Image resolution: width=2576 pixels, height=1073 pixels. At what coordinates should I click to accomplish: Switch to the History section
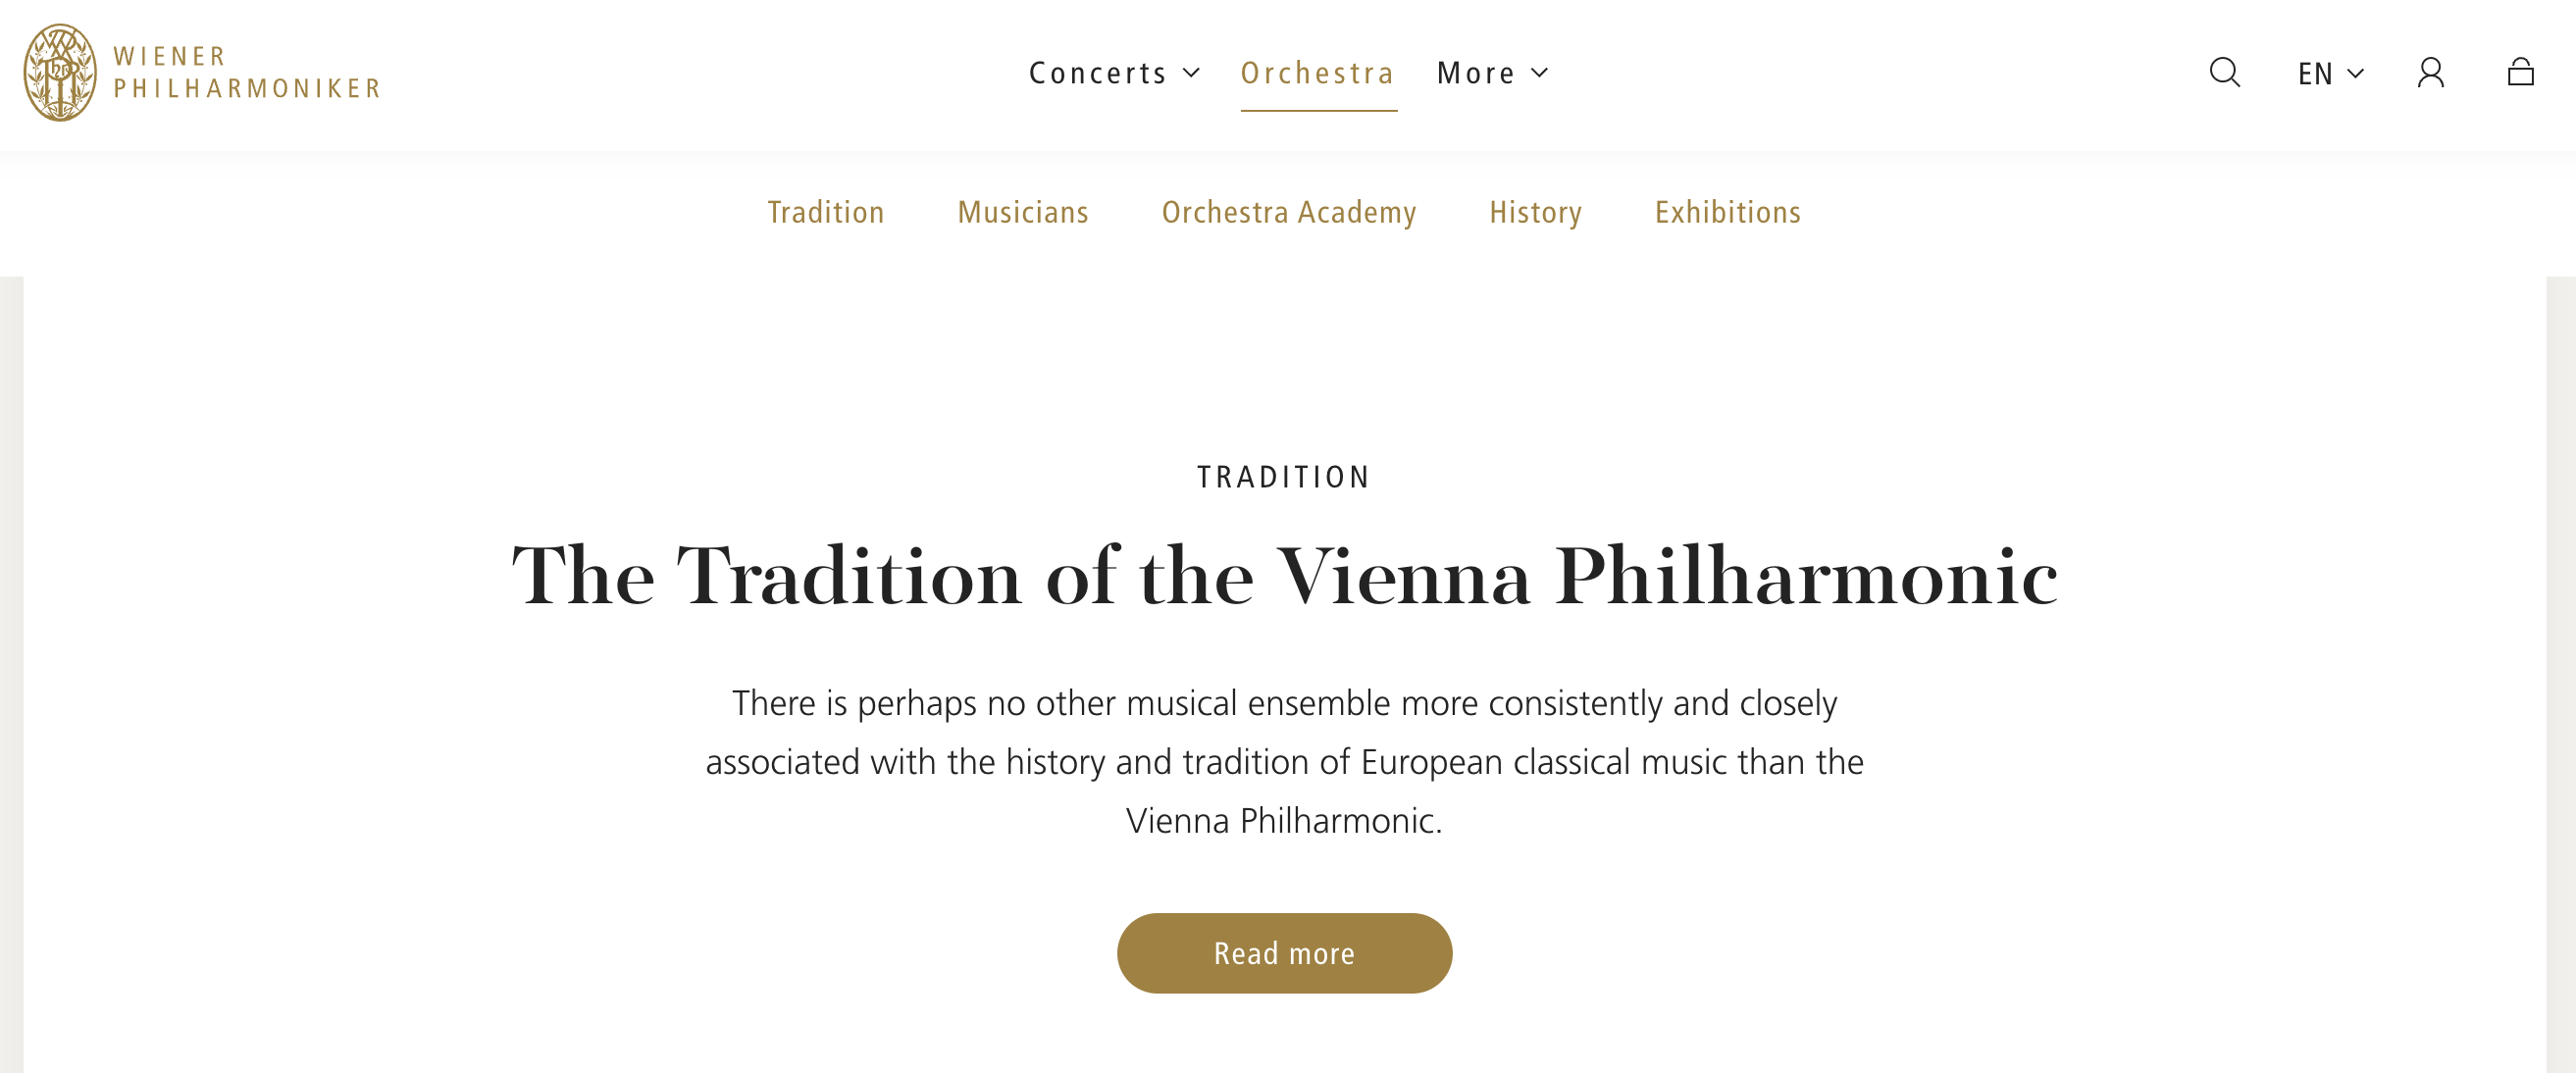pyautogui.click(x=1535, y=212)
